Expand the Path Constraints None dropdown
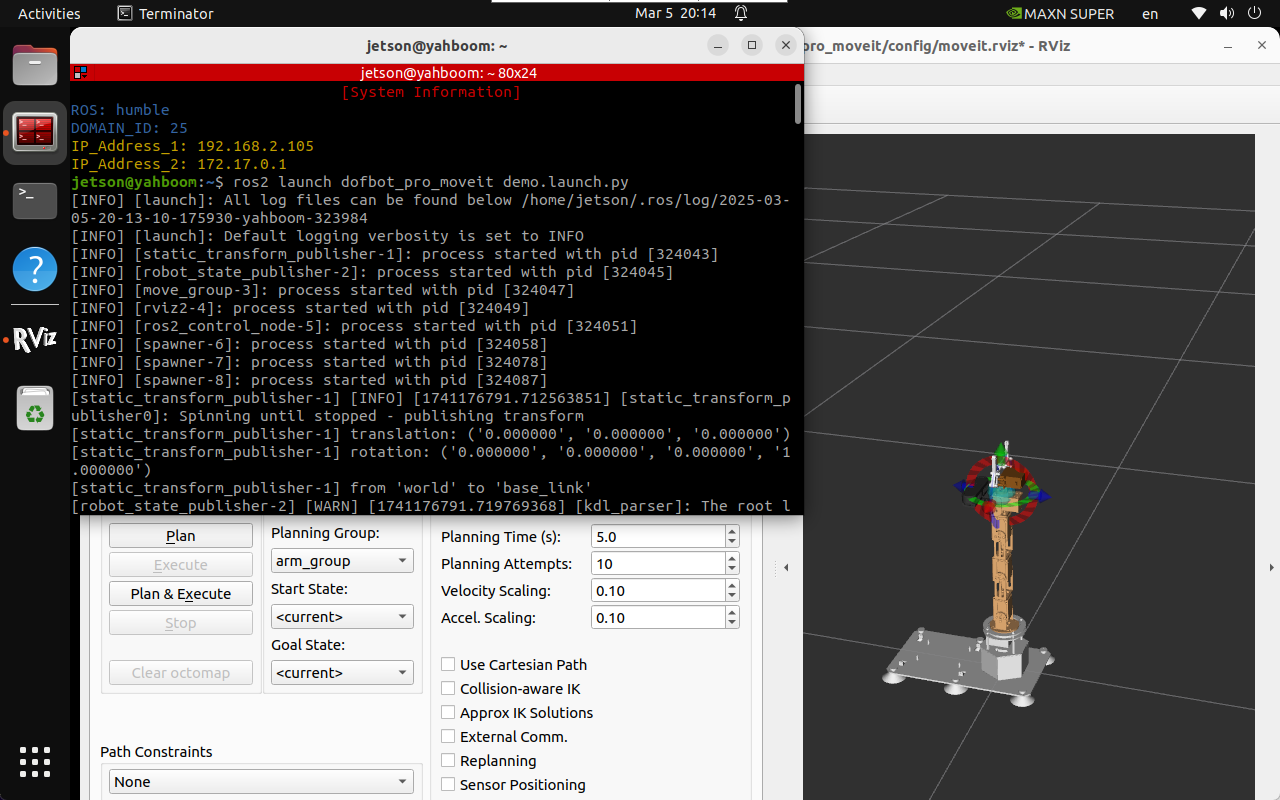Viewport: 1280px width, 800px height. pos(261,782)
